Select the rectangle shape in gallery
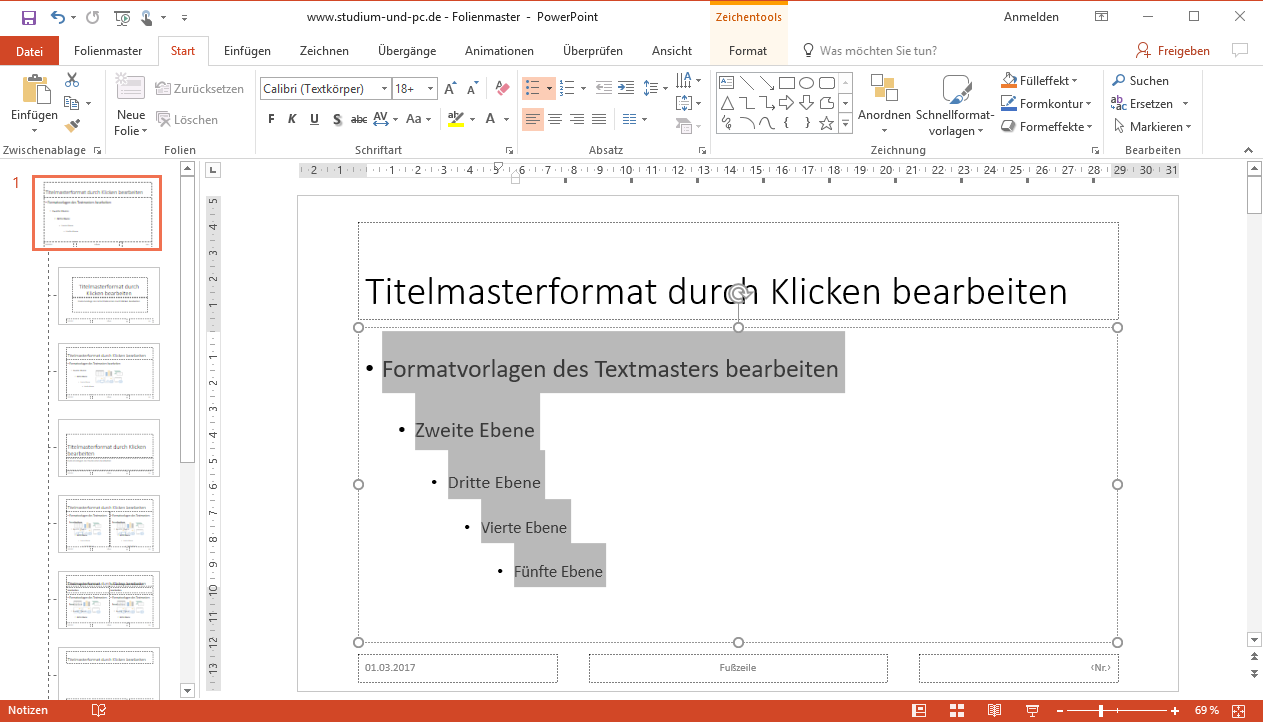1263x722 pixels. 787,83
